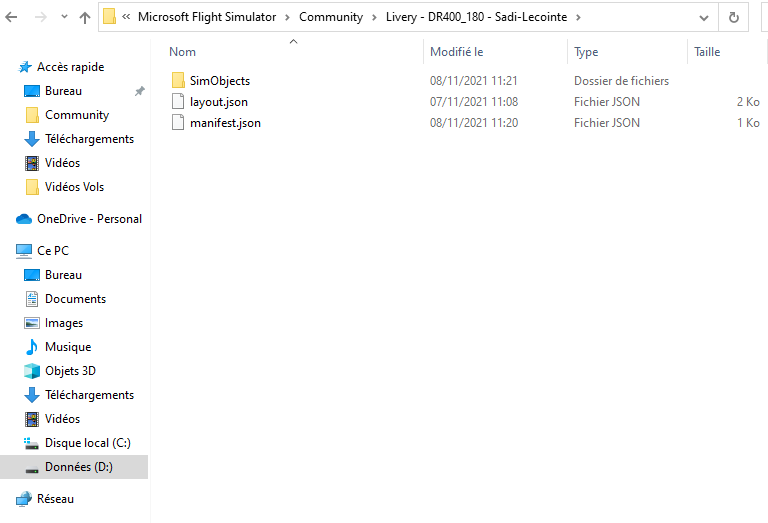
Task: Select layout.json file name
Action: pyautogui.click(x=219, y=102)
